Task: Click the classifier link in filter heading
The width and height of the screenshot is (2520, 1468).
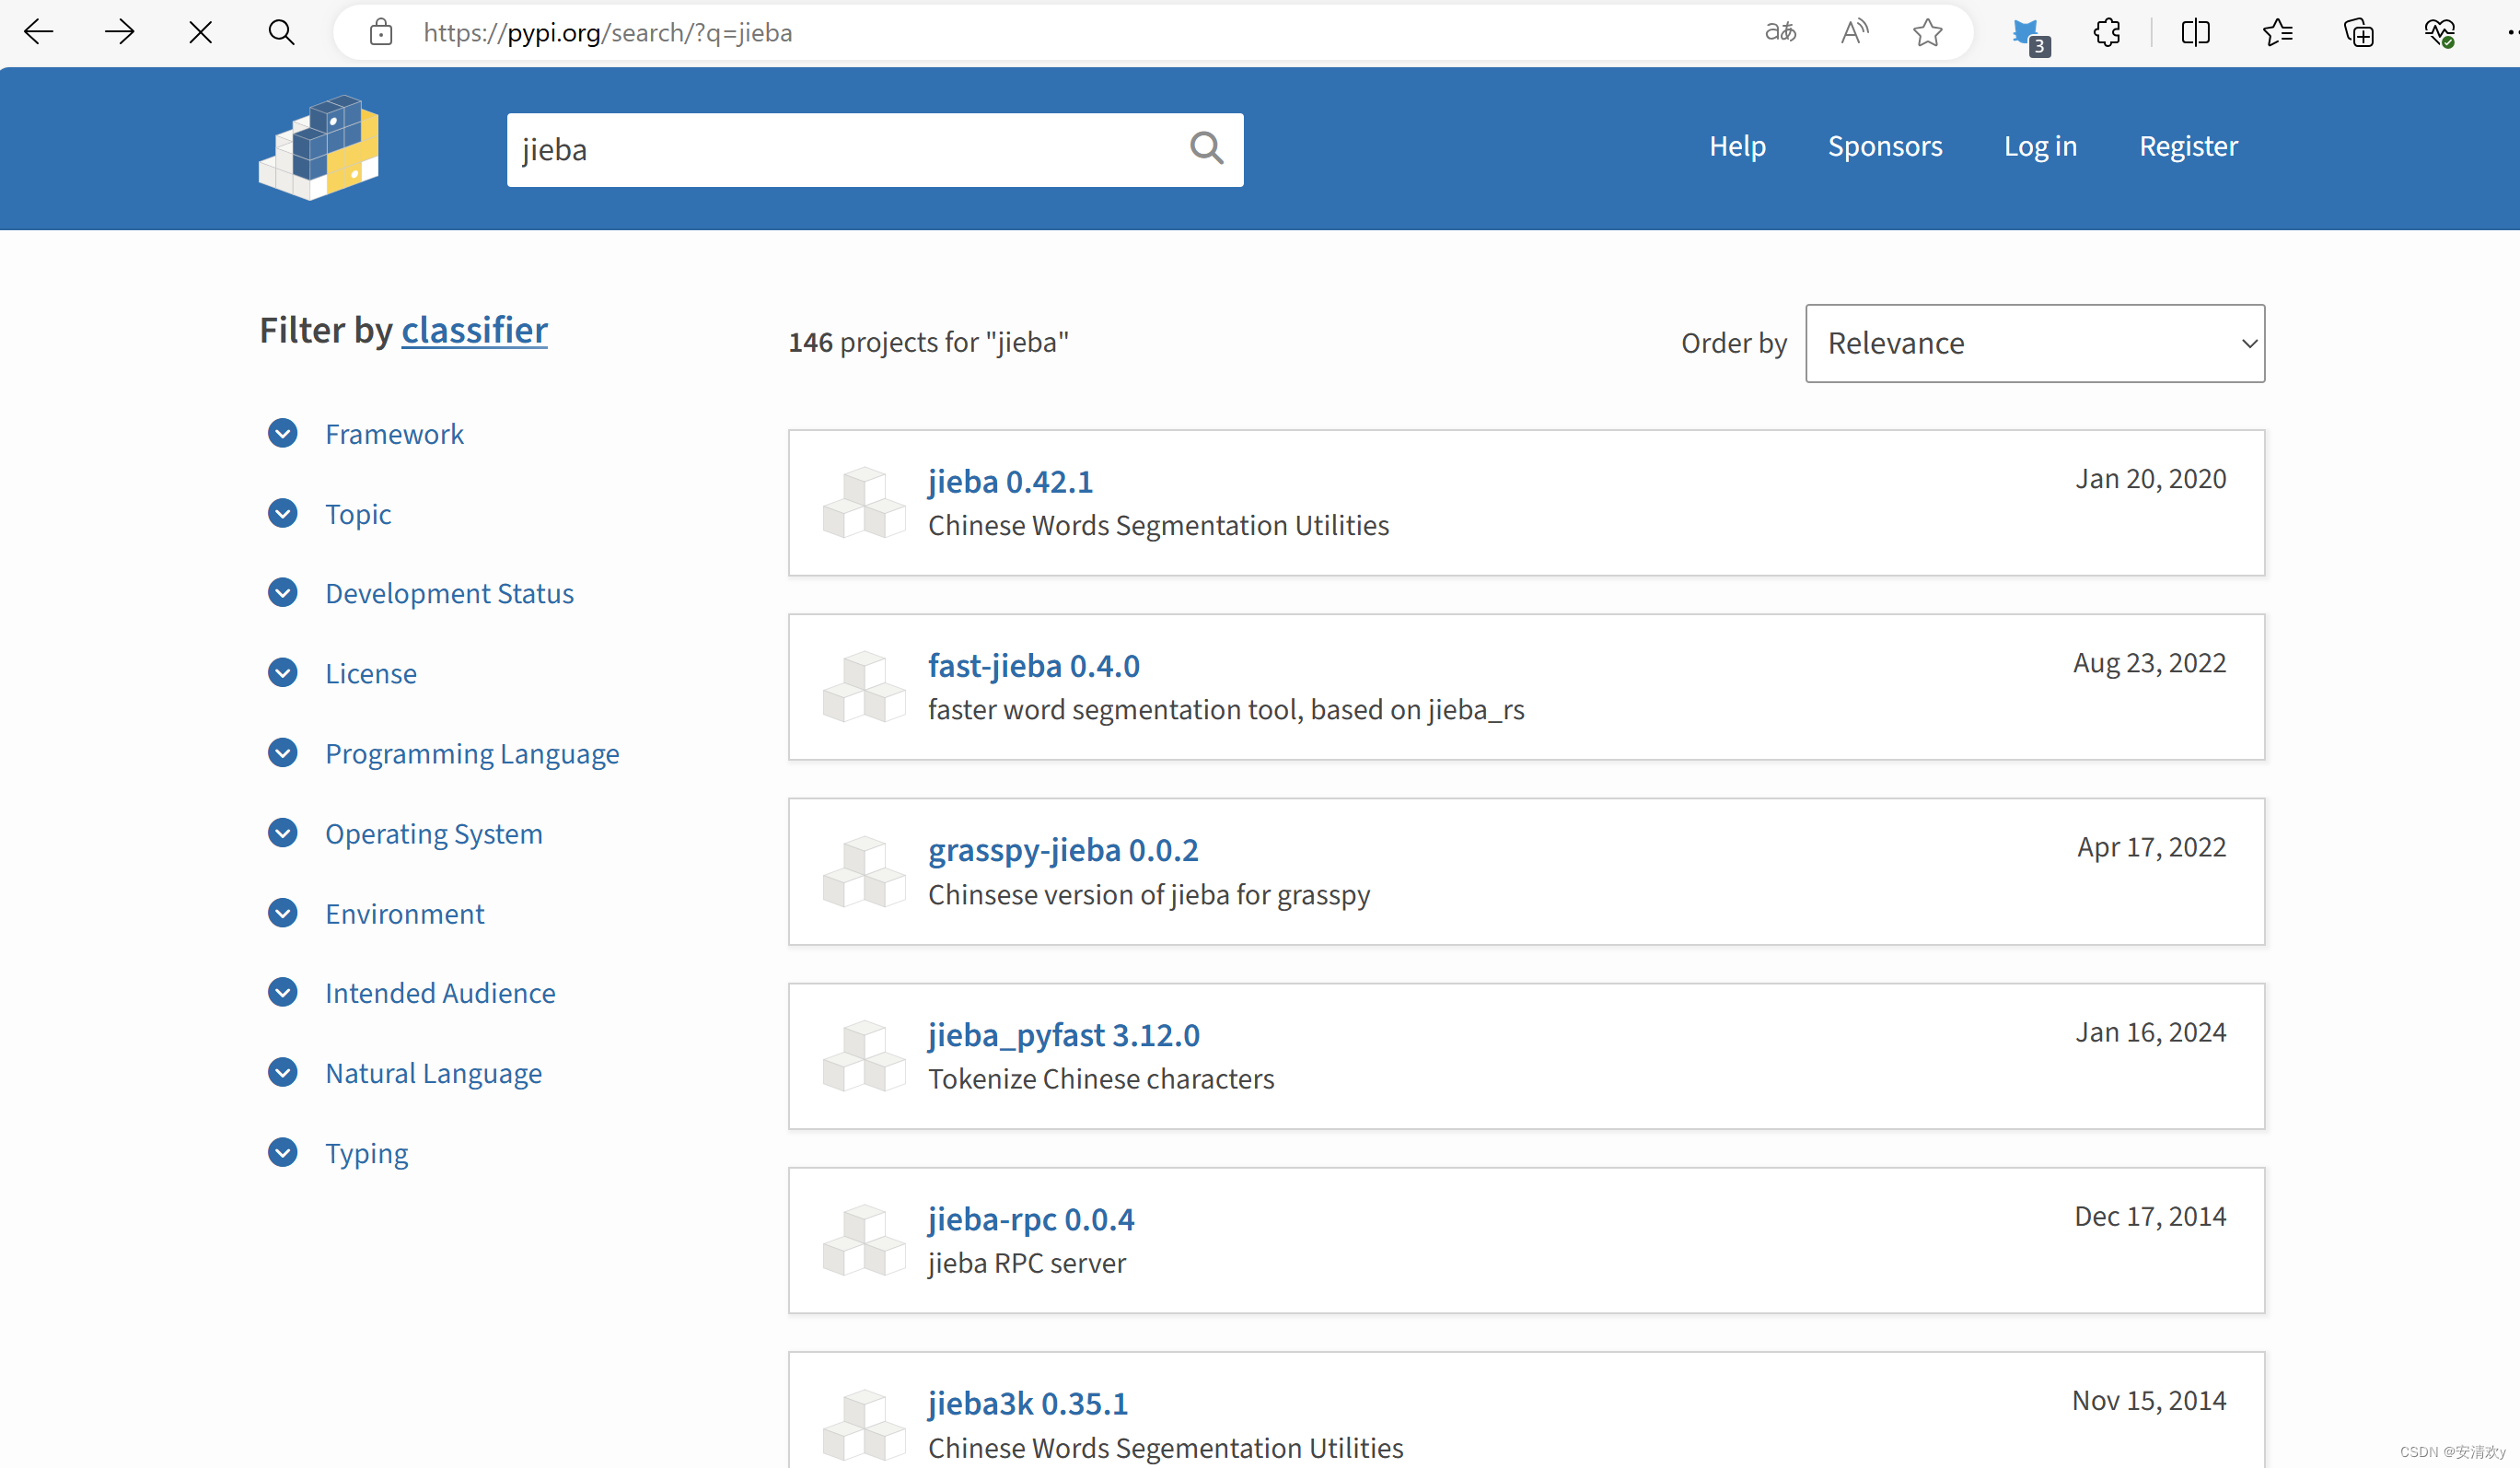Action: [474, 330]
